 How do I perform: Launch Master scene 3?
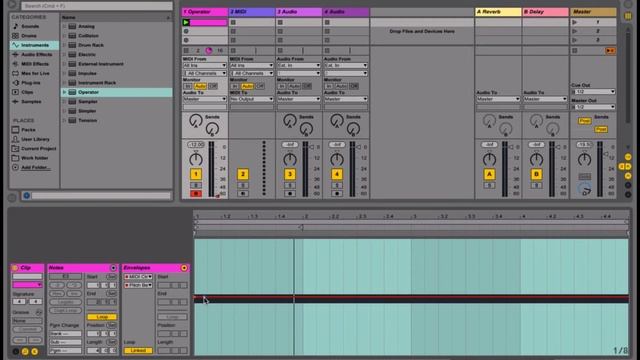(x=575, y=40)
